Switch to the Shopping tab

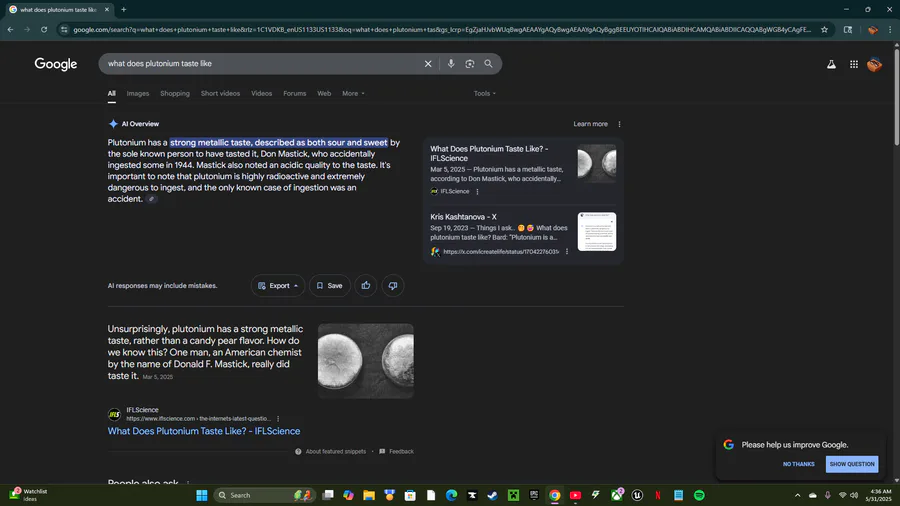point(175,94)
